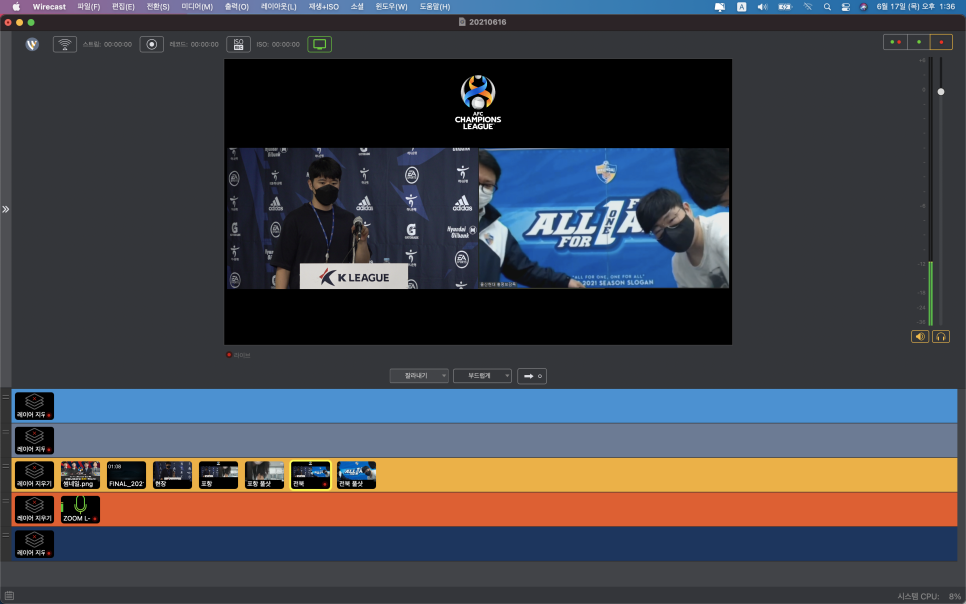Click the date and time display

pyautogui.click(x=915, y=7)
